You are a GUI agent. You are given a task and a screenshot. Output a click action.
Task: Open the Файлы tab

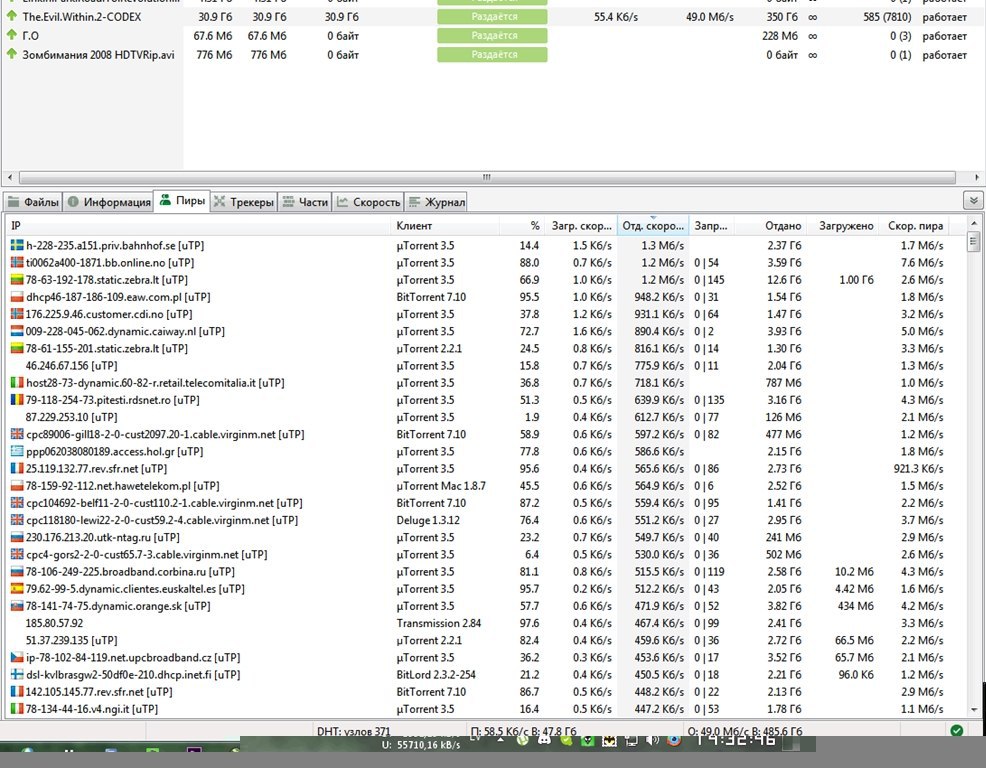tap(33, 202)
